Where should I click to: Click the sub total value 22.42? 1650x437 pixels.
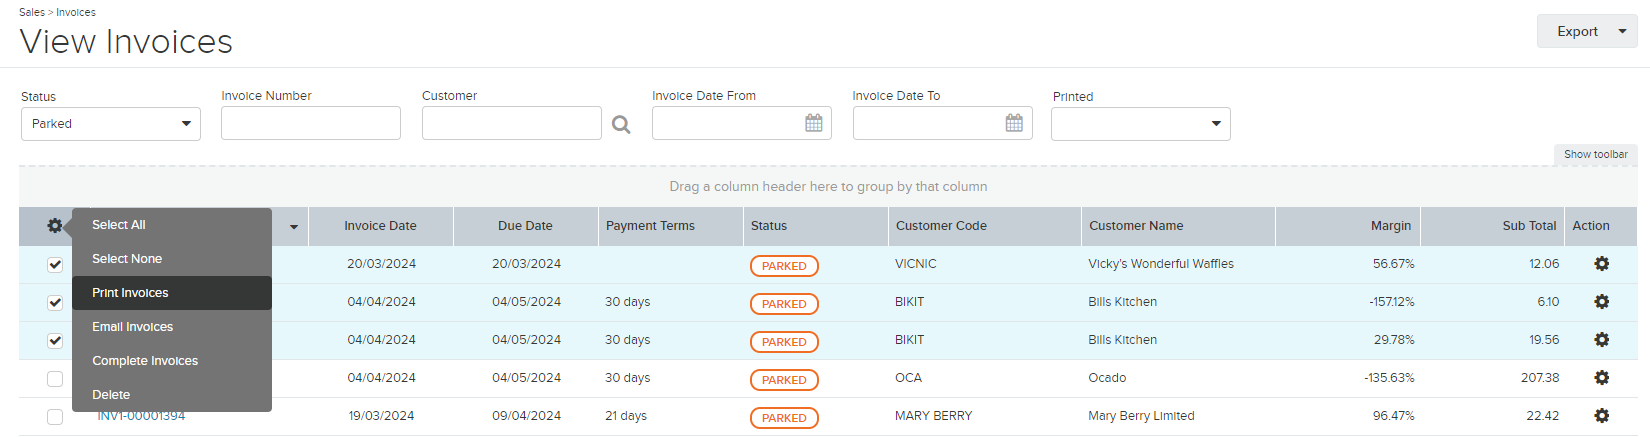(1543, 416)
